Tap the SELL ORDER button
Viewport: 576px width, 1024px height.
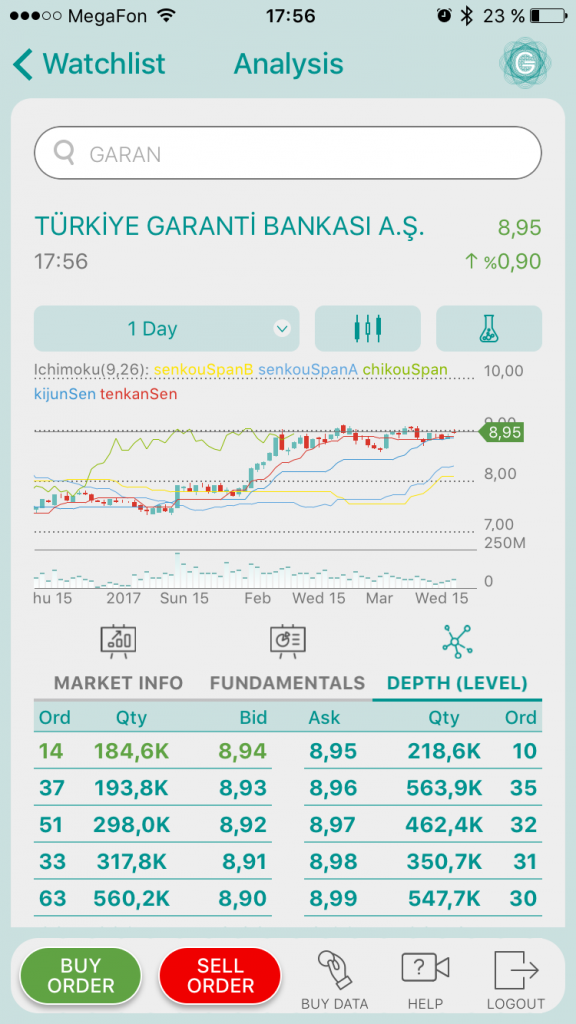click(220, 976)
